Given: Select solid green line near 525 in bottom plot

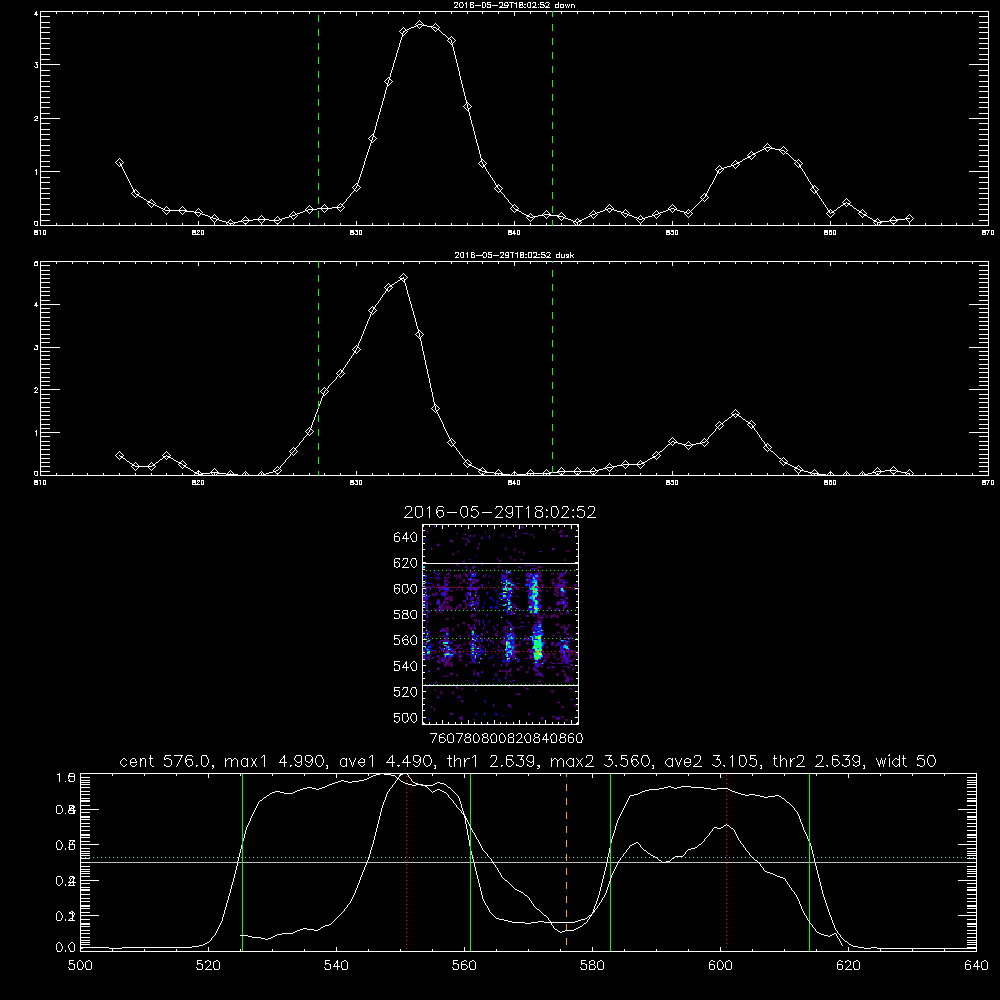Looking at the screenshot, I should coord(242,861).
